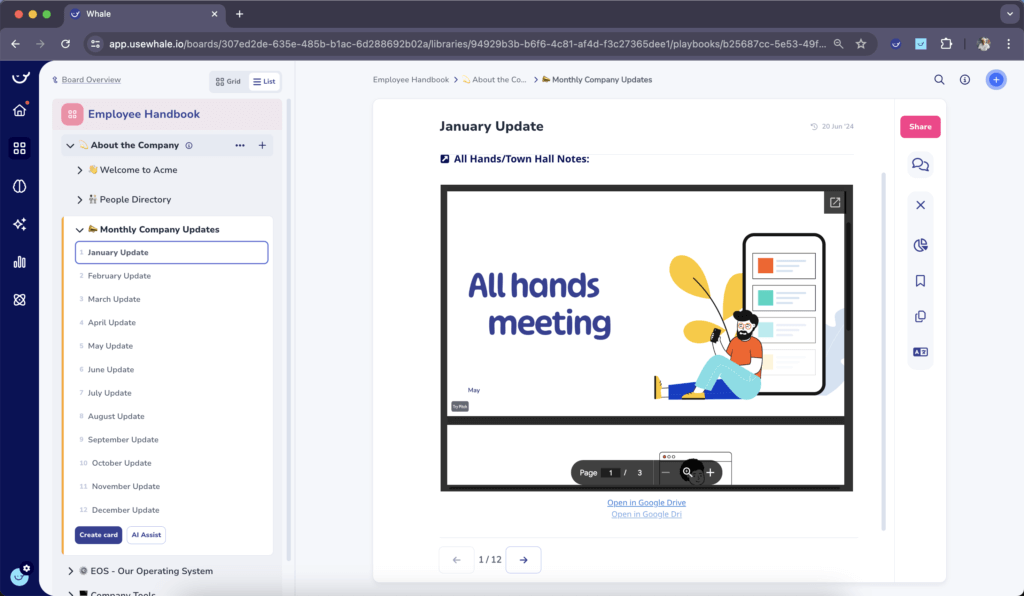Expand the Welcome to Acme section
Image resolution: width=1024 pixels, height=596 pixels.
tap(82, 170)
